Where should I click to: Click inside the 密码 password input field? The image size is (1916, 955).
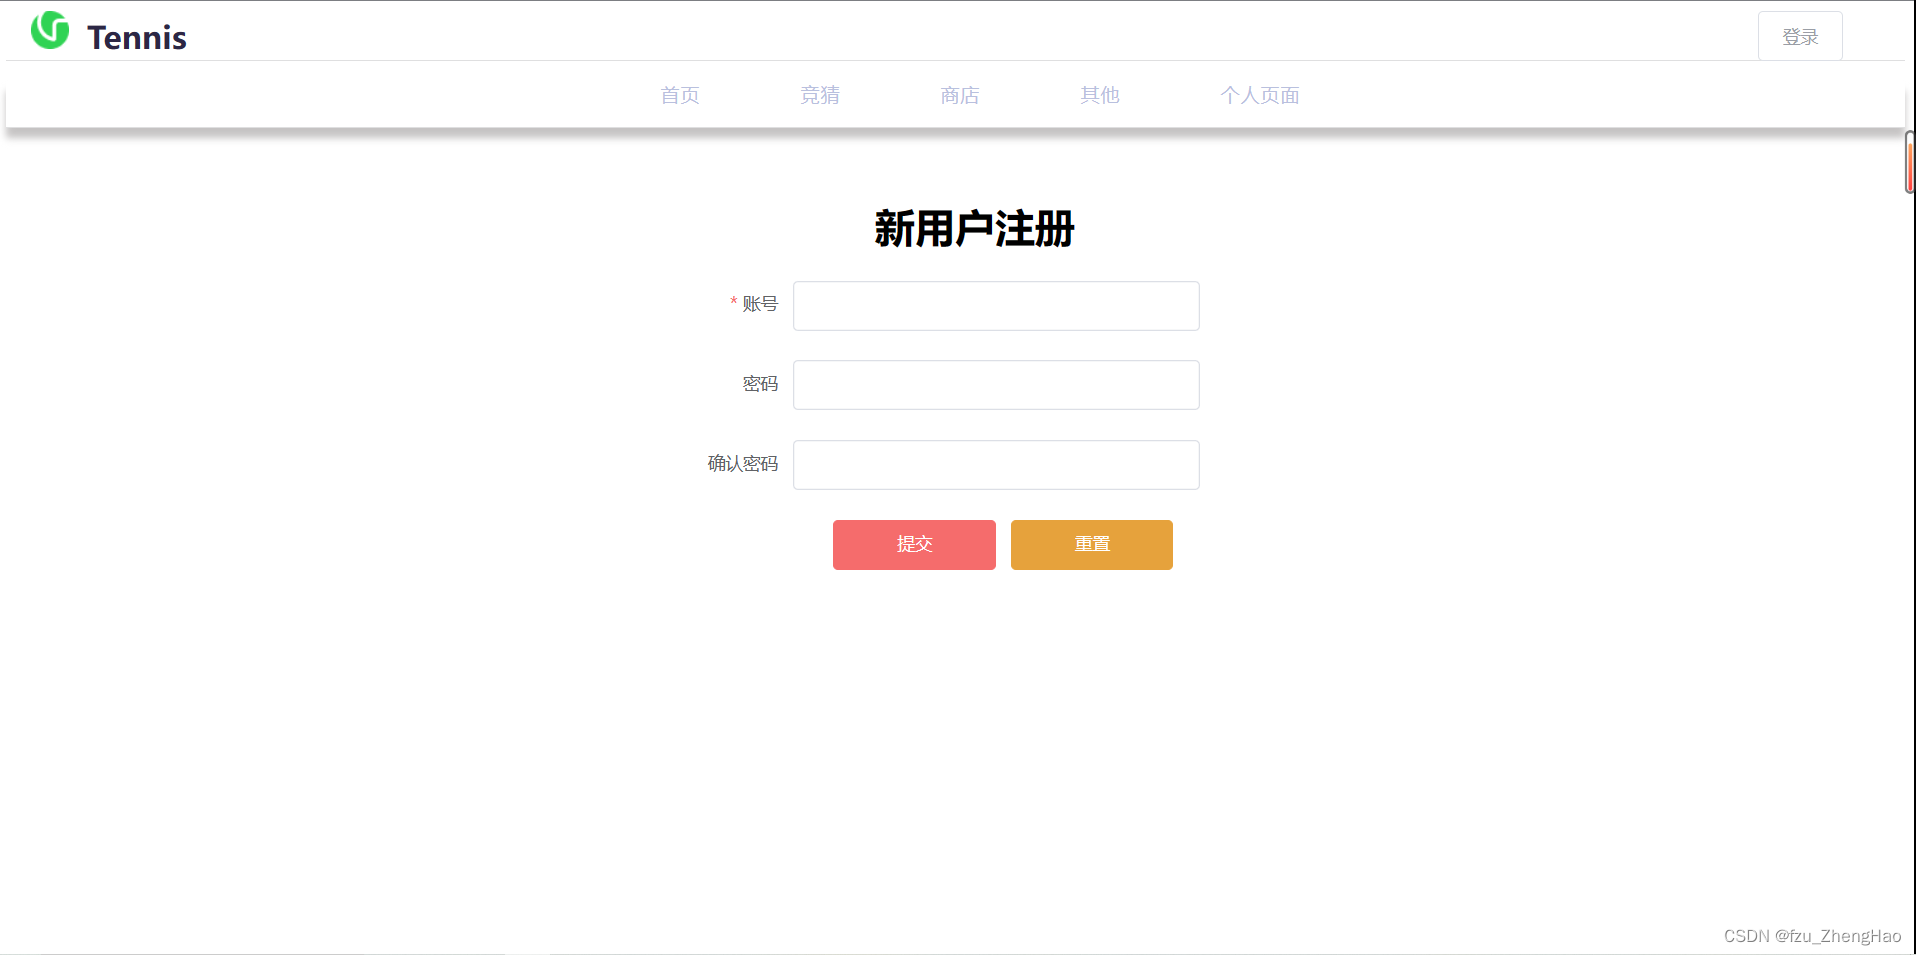coord(995,385)
